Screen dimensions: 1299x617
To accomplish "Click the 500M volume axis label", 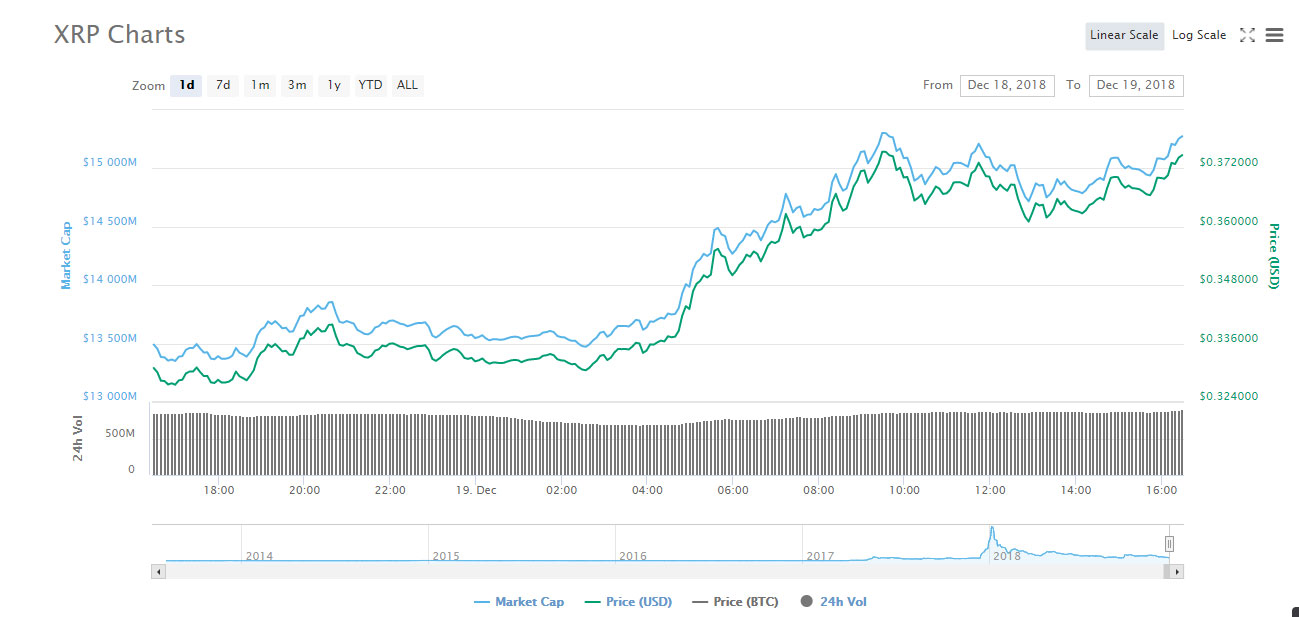I will (120, 433).
